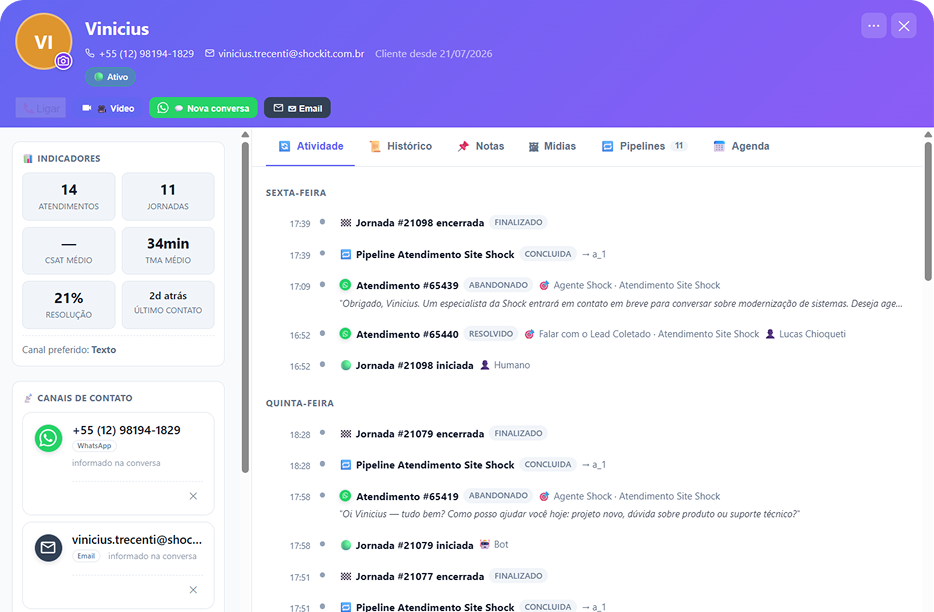Viewport: 934px width, 612px height.
Task: Click checkered flag icon of Jornada #21077 encerrada
Action: click(x=345, y=576)
